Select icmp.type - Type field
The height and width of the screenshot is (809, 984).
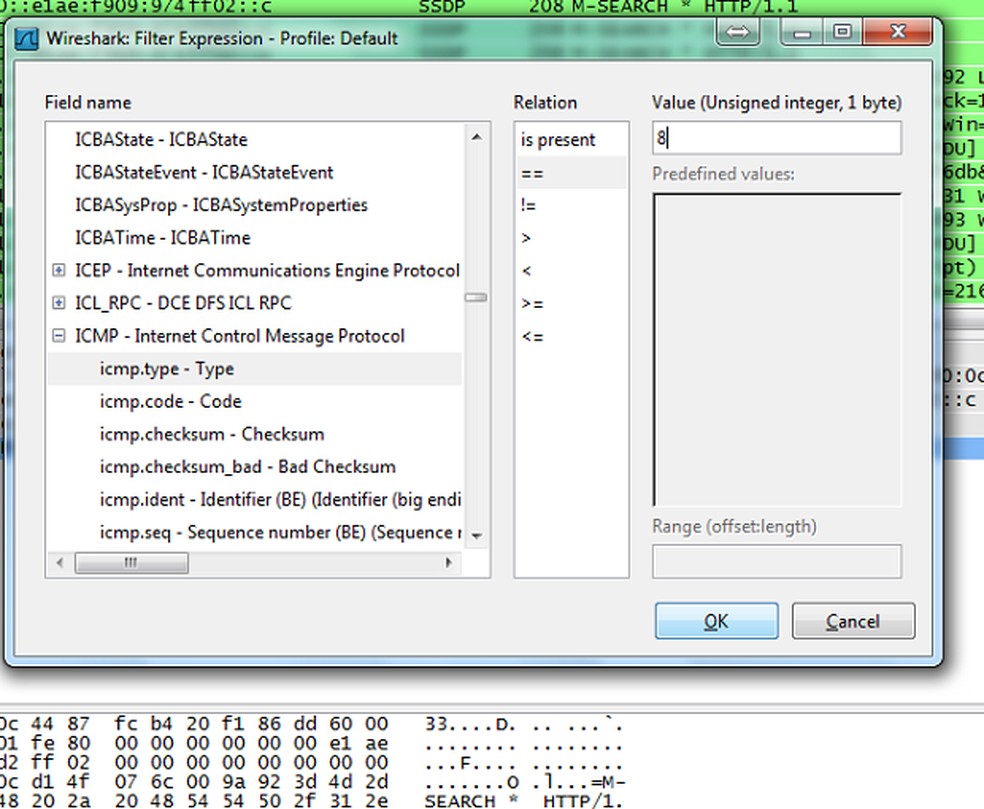click(254, 368)
